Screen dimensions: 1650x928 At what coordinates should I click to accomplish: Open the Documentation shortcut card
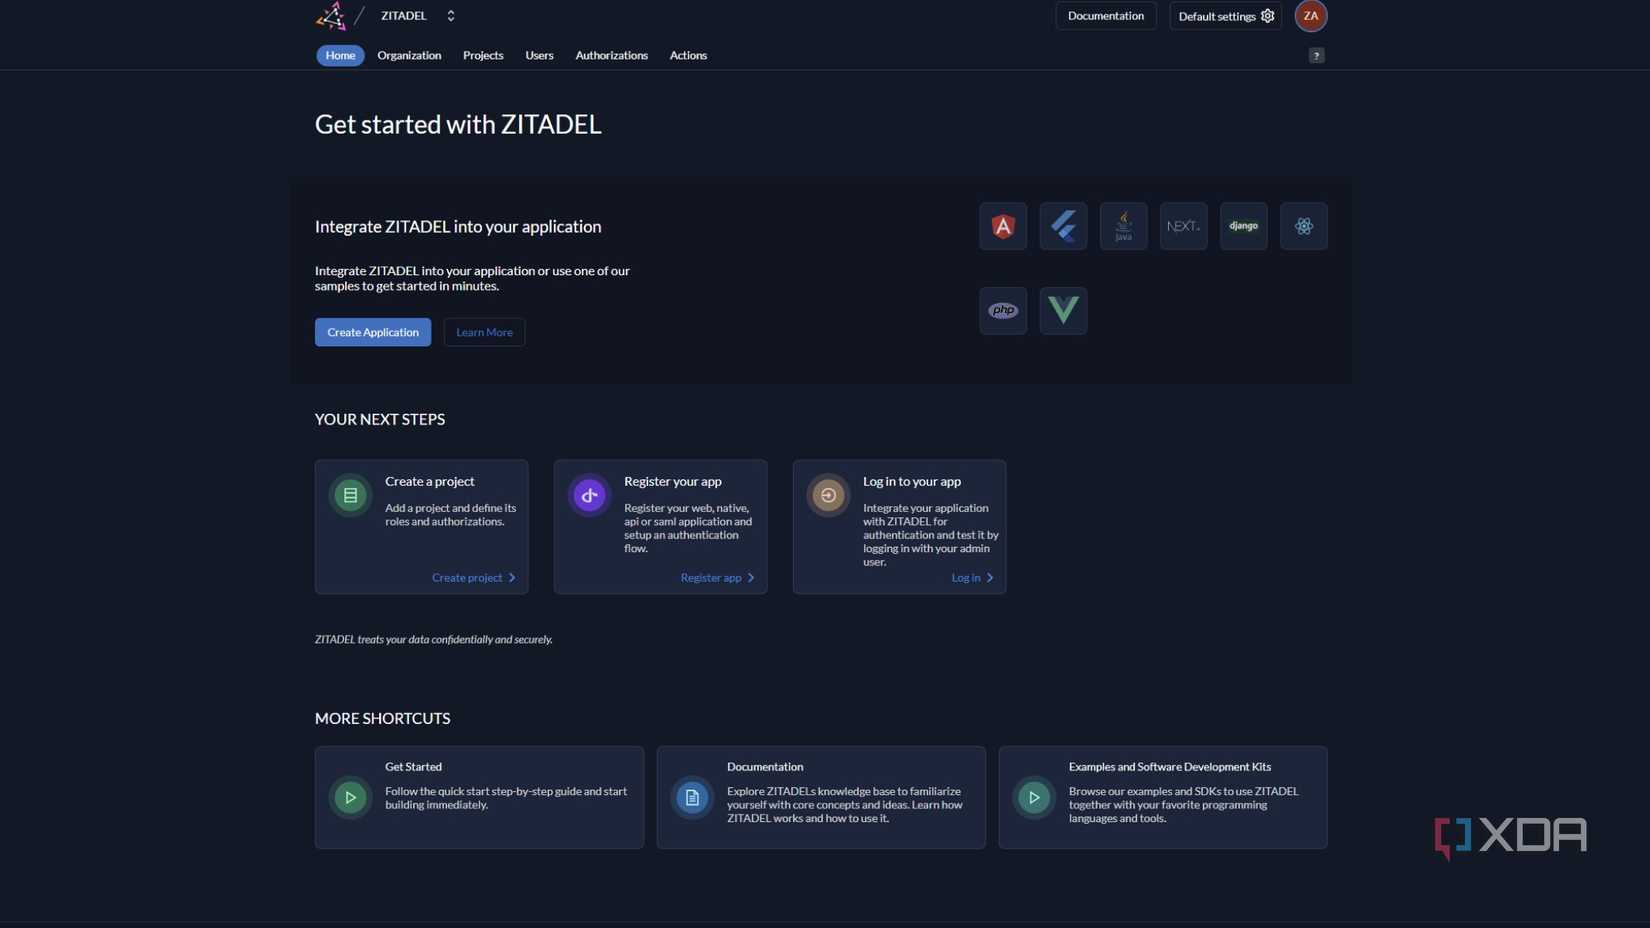[821, 797]
